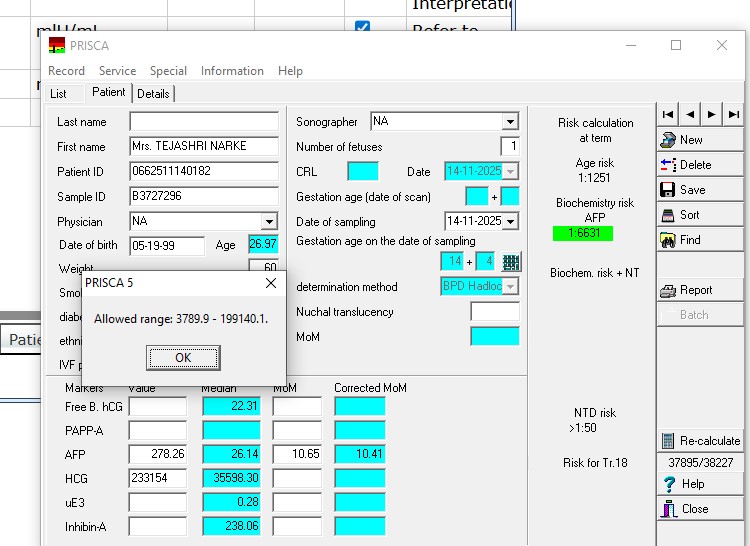Screen dimensions: 750x546
Task: Click the green AFP risk indicator
Action: pyautogui.click(x=582, y=233)
